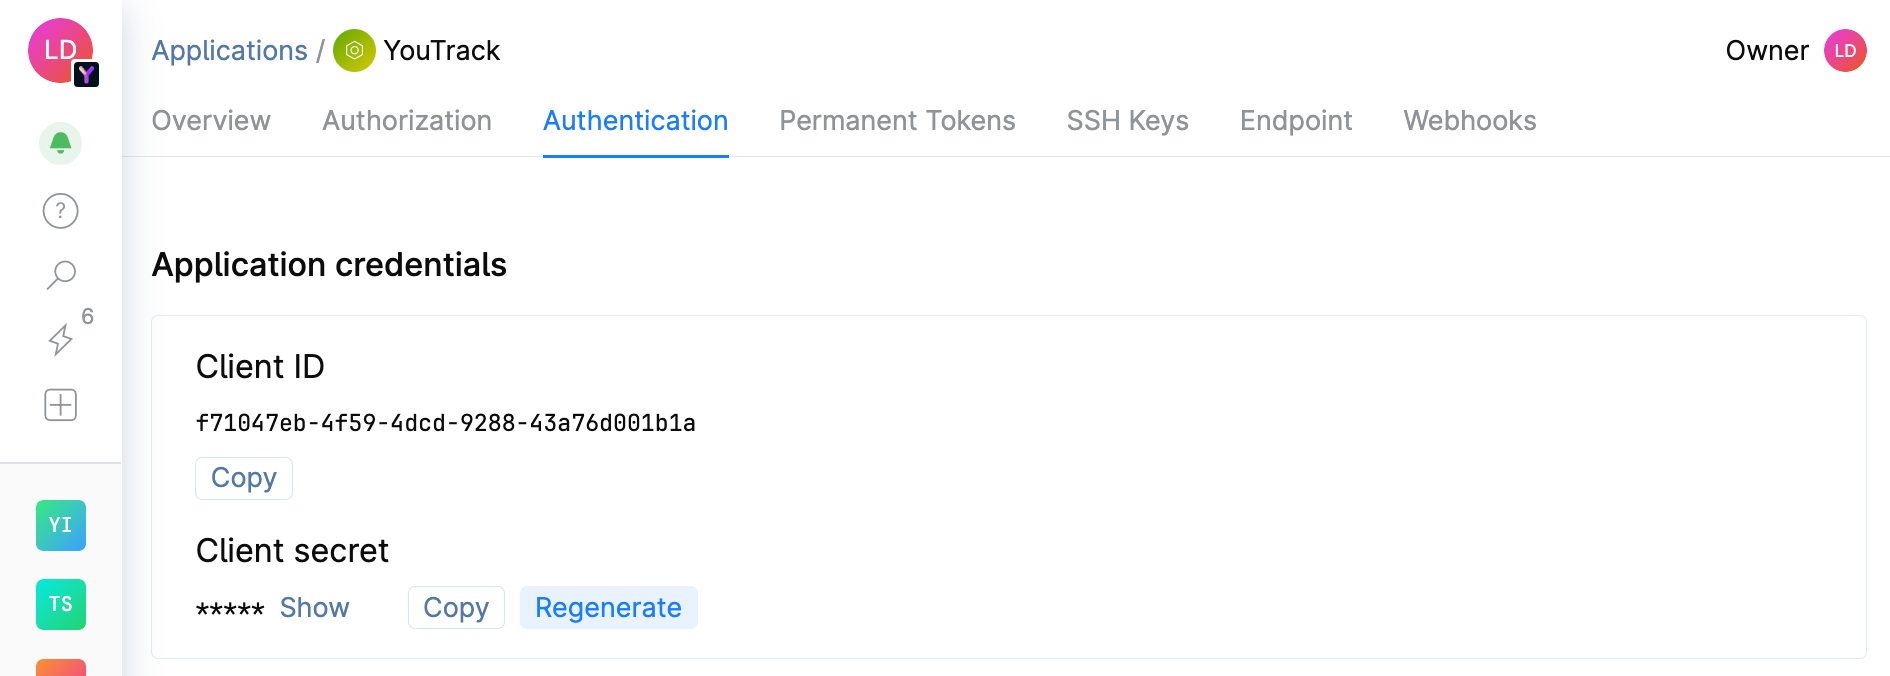Copy the Client ID value
1890x676 pixels.
pos(243,478)
